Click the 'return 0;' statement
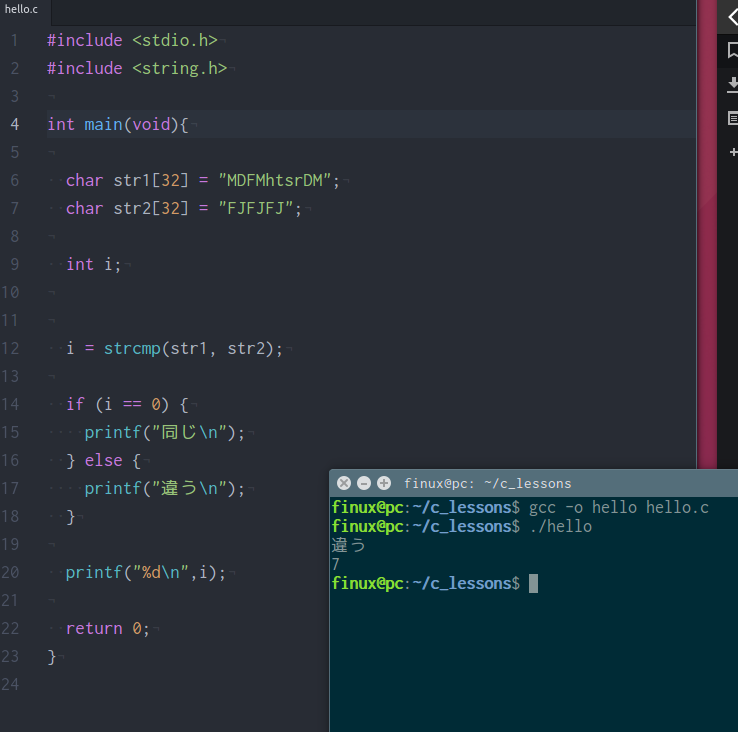738x732 pixels. [x=108, y=628]
